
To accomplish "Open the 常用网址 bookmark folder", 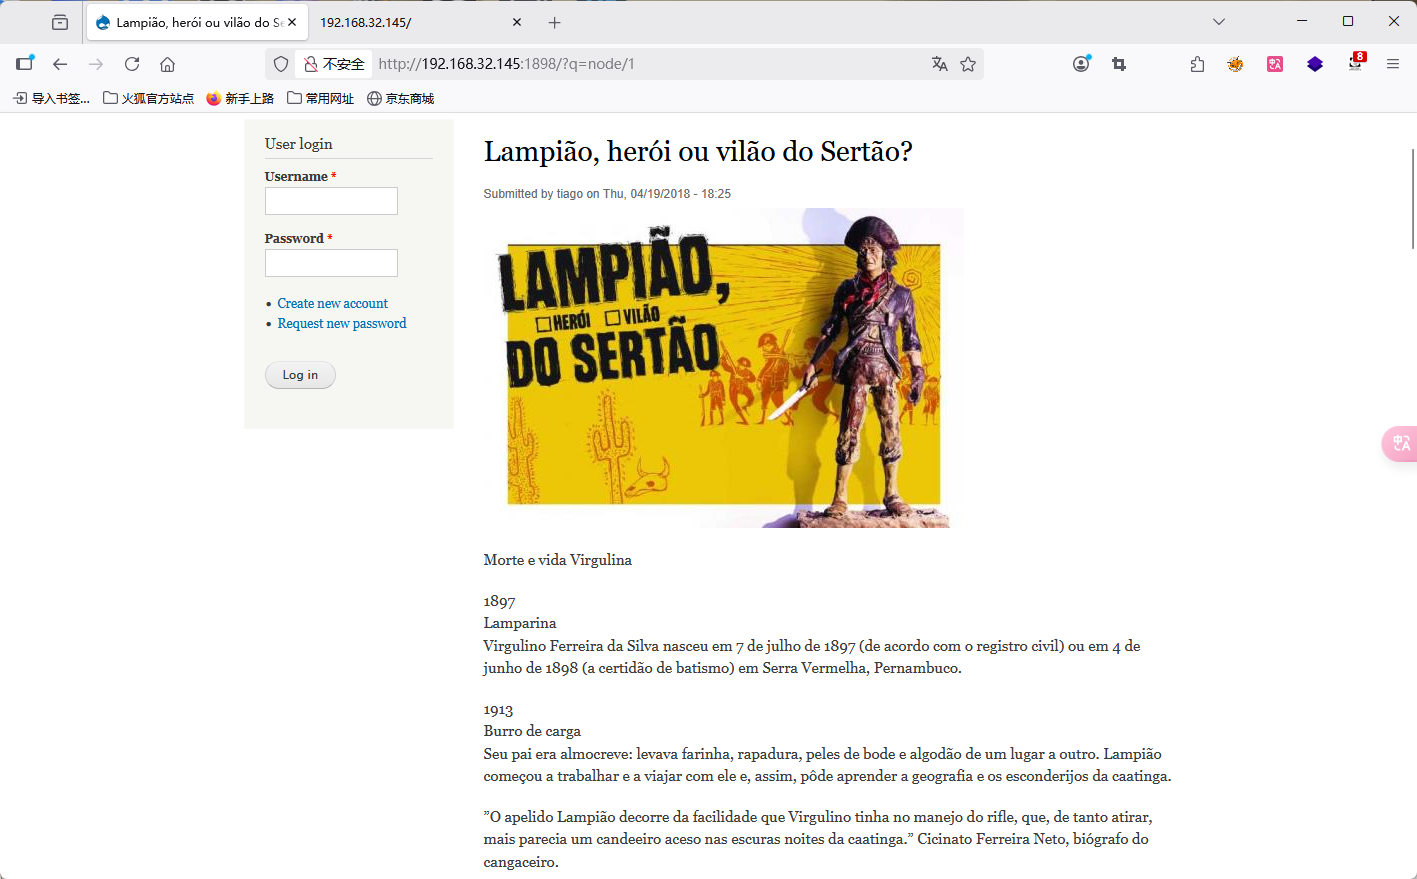I will coord(321,98).
